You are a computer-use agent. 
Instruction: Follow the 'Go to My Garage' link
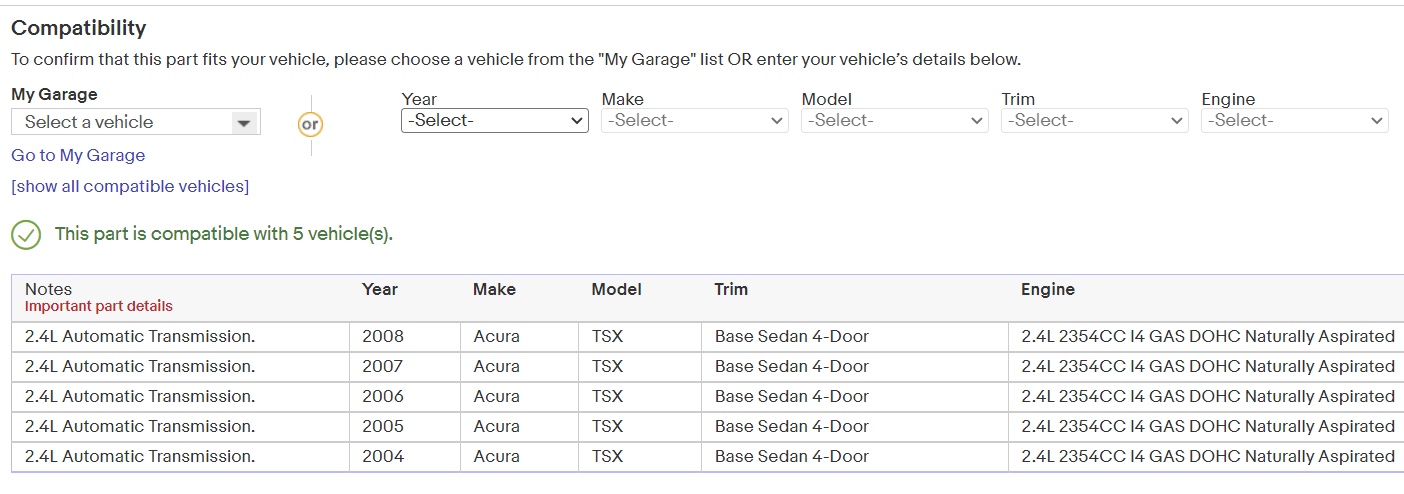point(78,155)
